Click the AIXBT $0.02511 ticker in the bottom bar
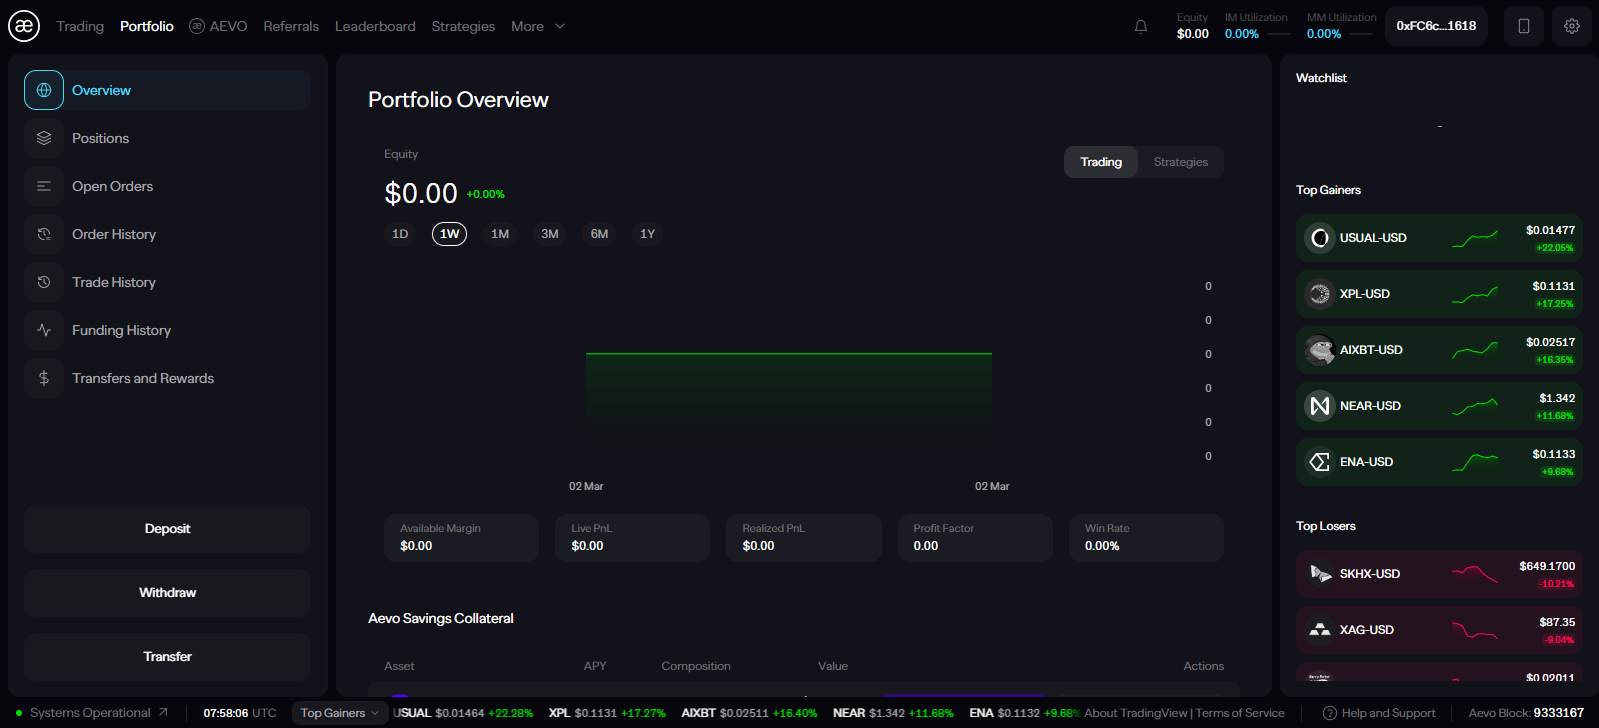Screen dimensions: 1599x728 pyautogui.click(x=749, y=713)
